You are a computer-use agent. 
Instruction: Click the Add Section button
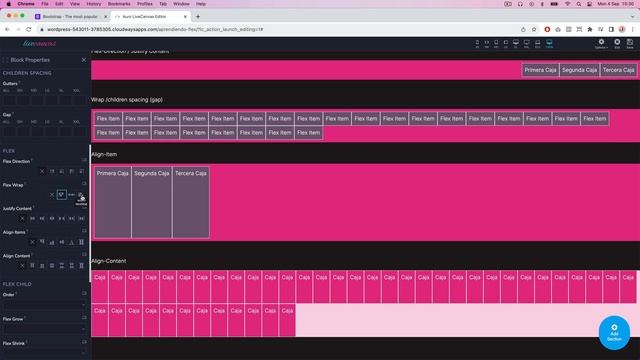(614, 333)
